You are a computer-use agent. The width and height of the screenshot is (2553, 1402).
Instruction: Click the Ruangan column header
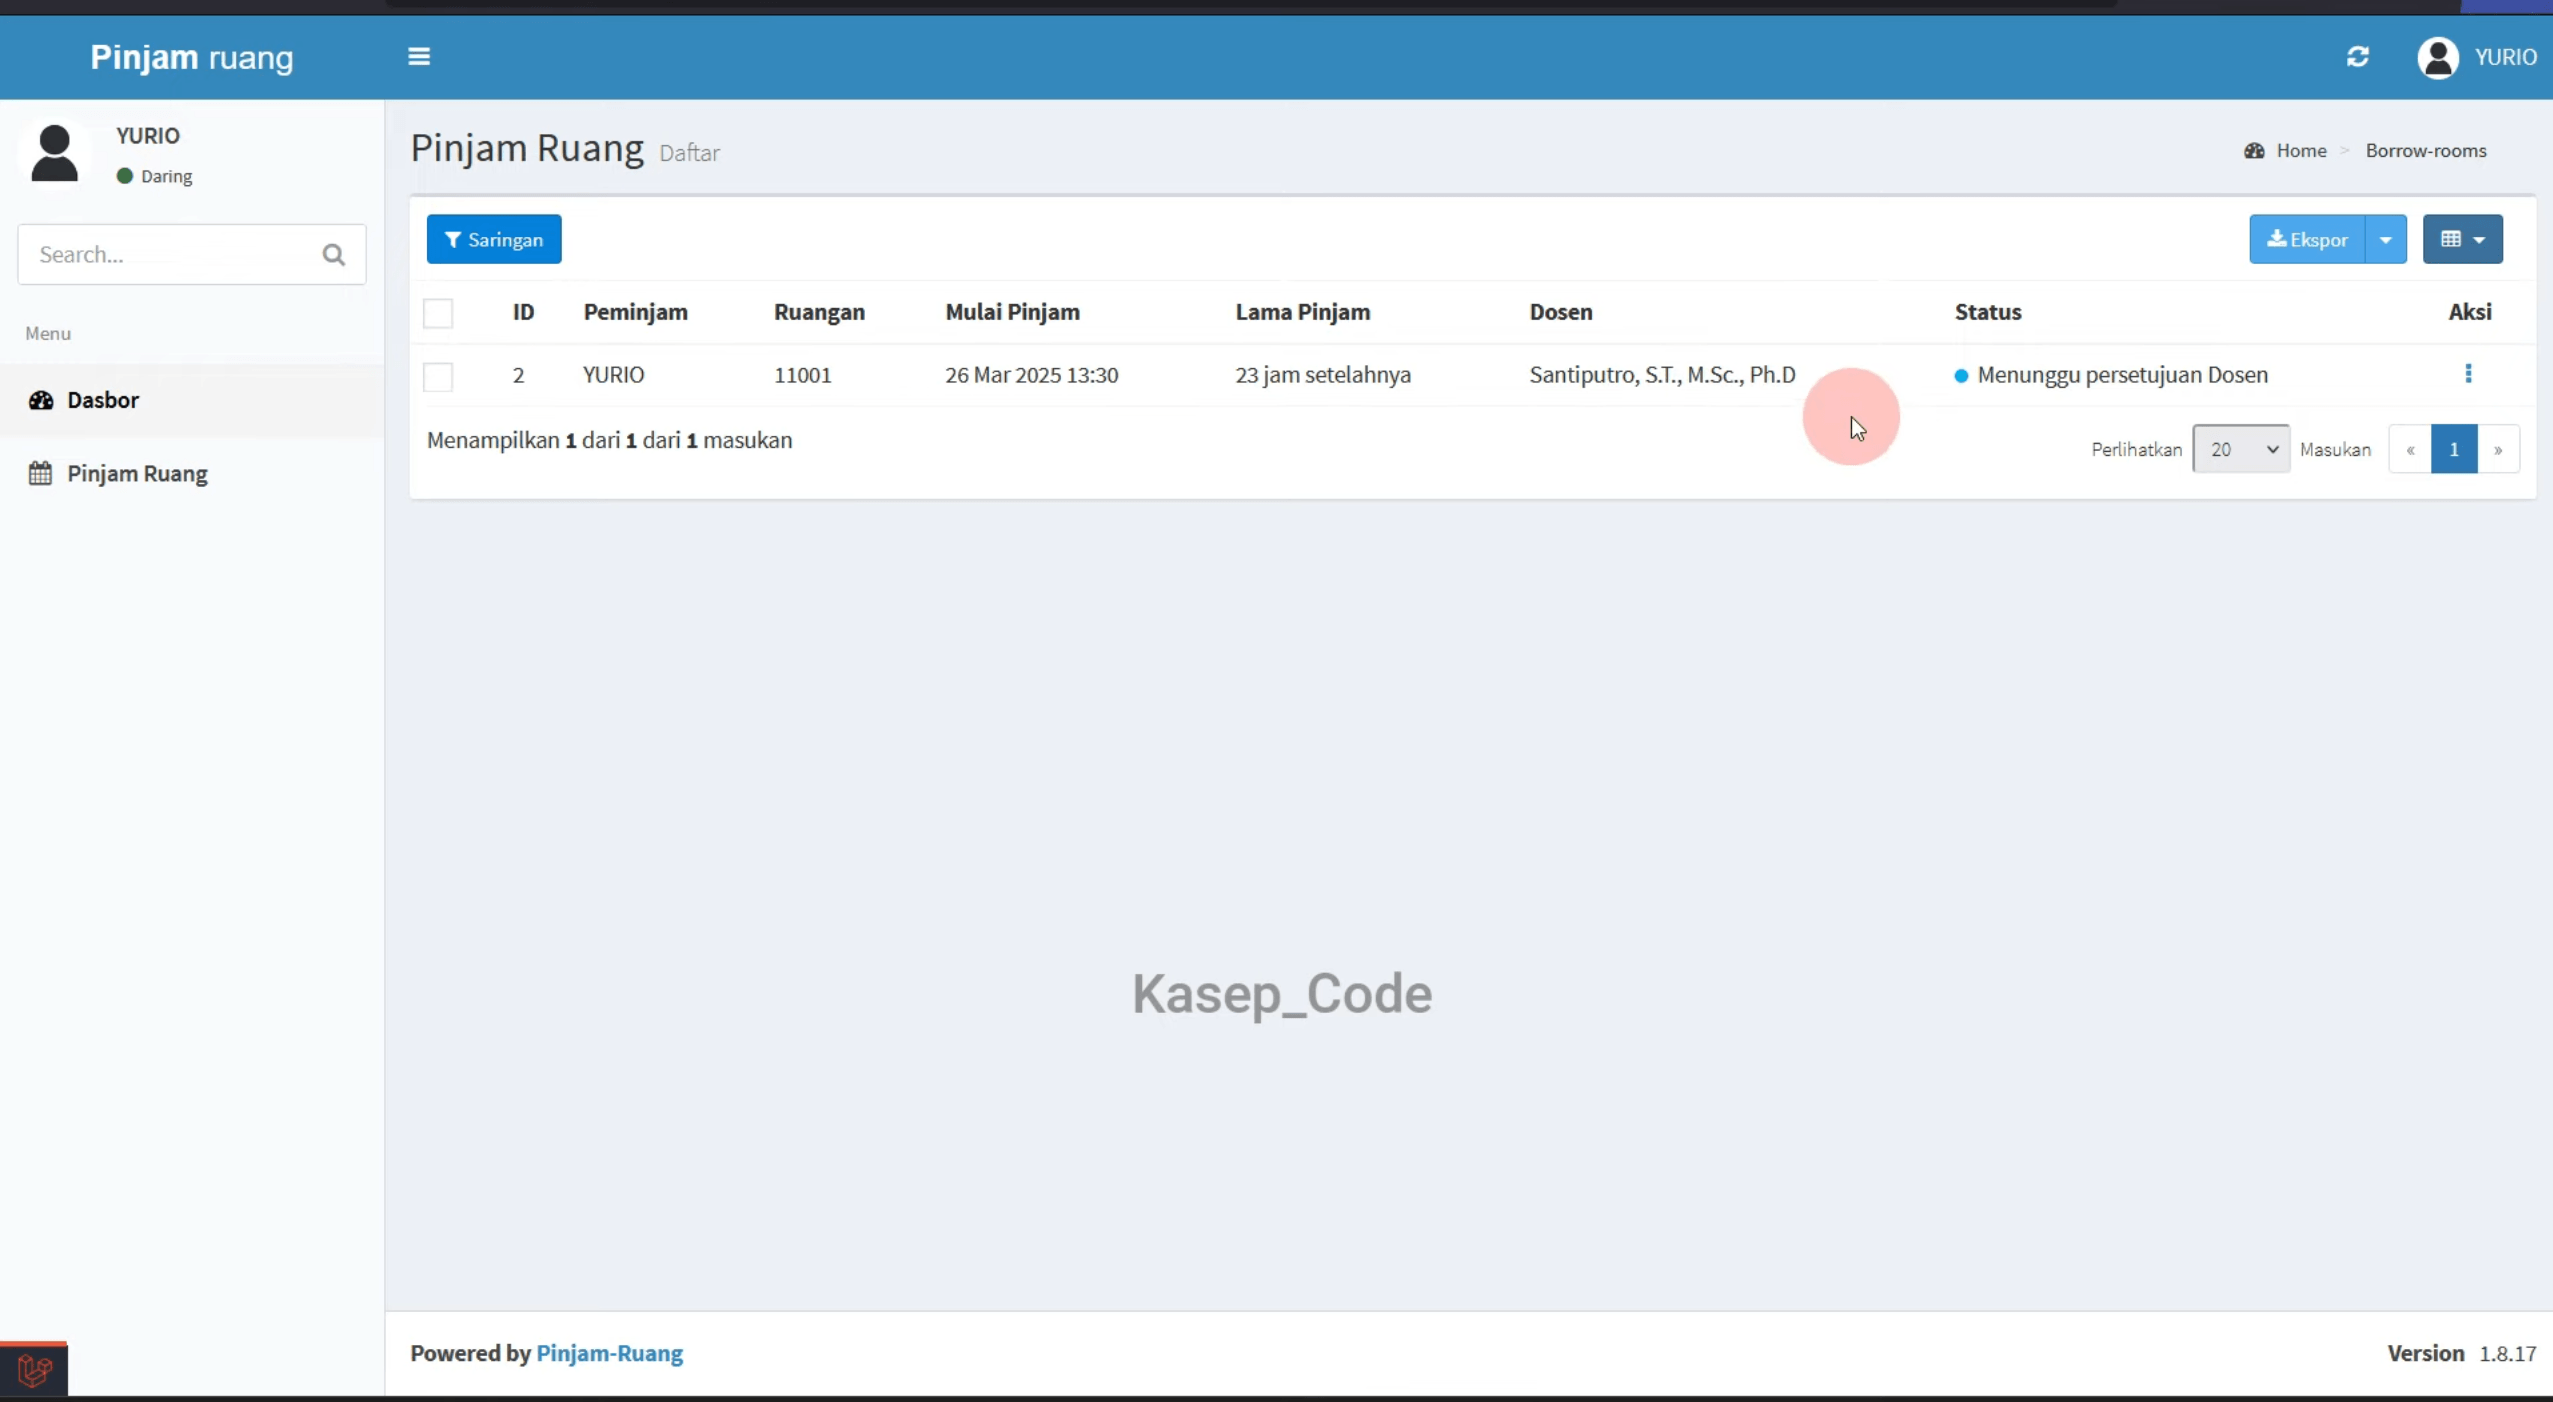coord(819,312)
